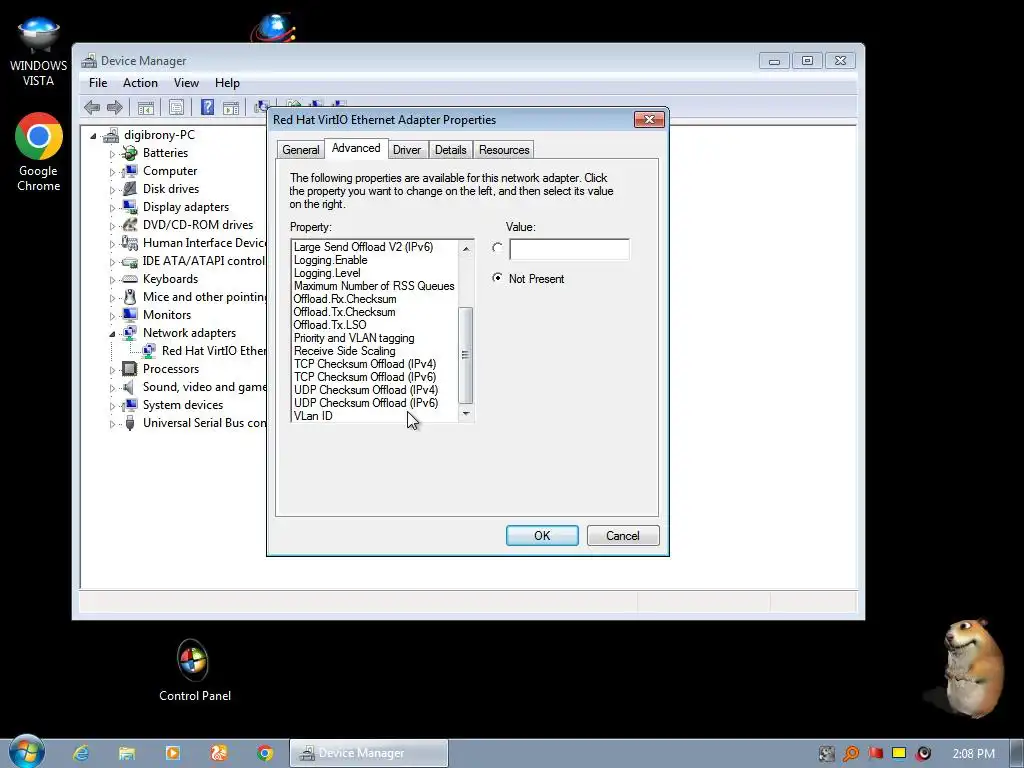
Task: Open Windows Explorer folder on taskbar
Action: [x=127, y=753]
